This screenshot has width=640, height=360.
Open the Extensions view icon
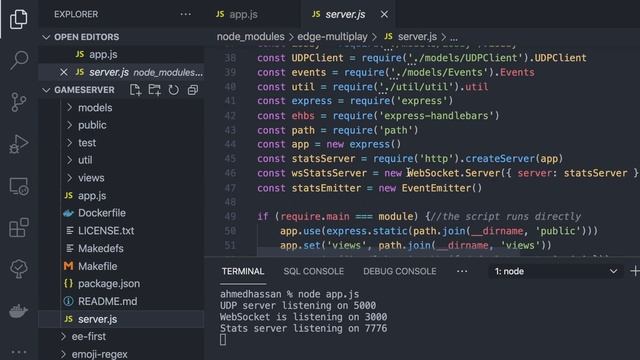pyautogui.click(x=19, y=227)
